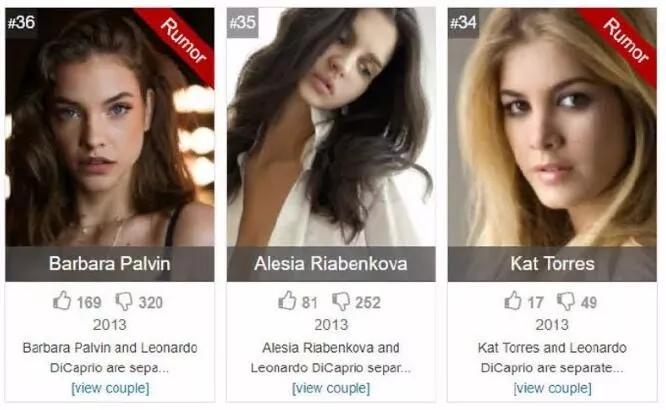Open Alesia Riabenkova's portrait photo
The height and width of the screenshot is (410, 666).
[331, 127]
